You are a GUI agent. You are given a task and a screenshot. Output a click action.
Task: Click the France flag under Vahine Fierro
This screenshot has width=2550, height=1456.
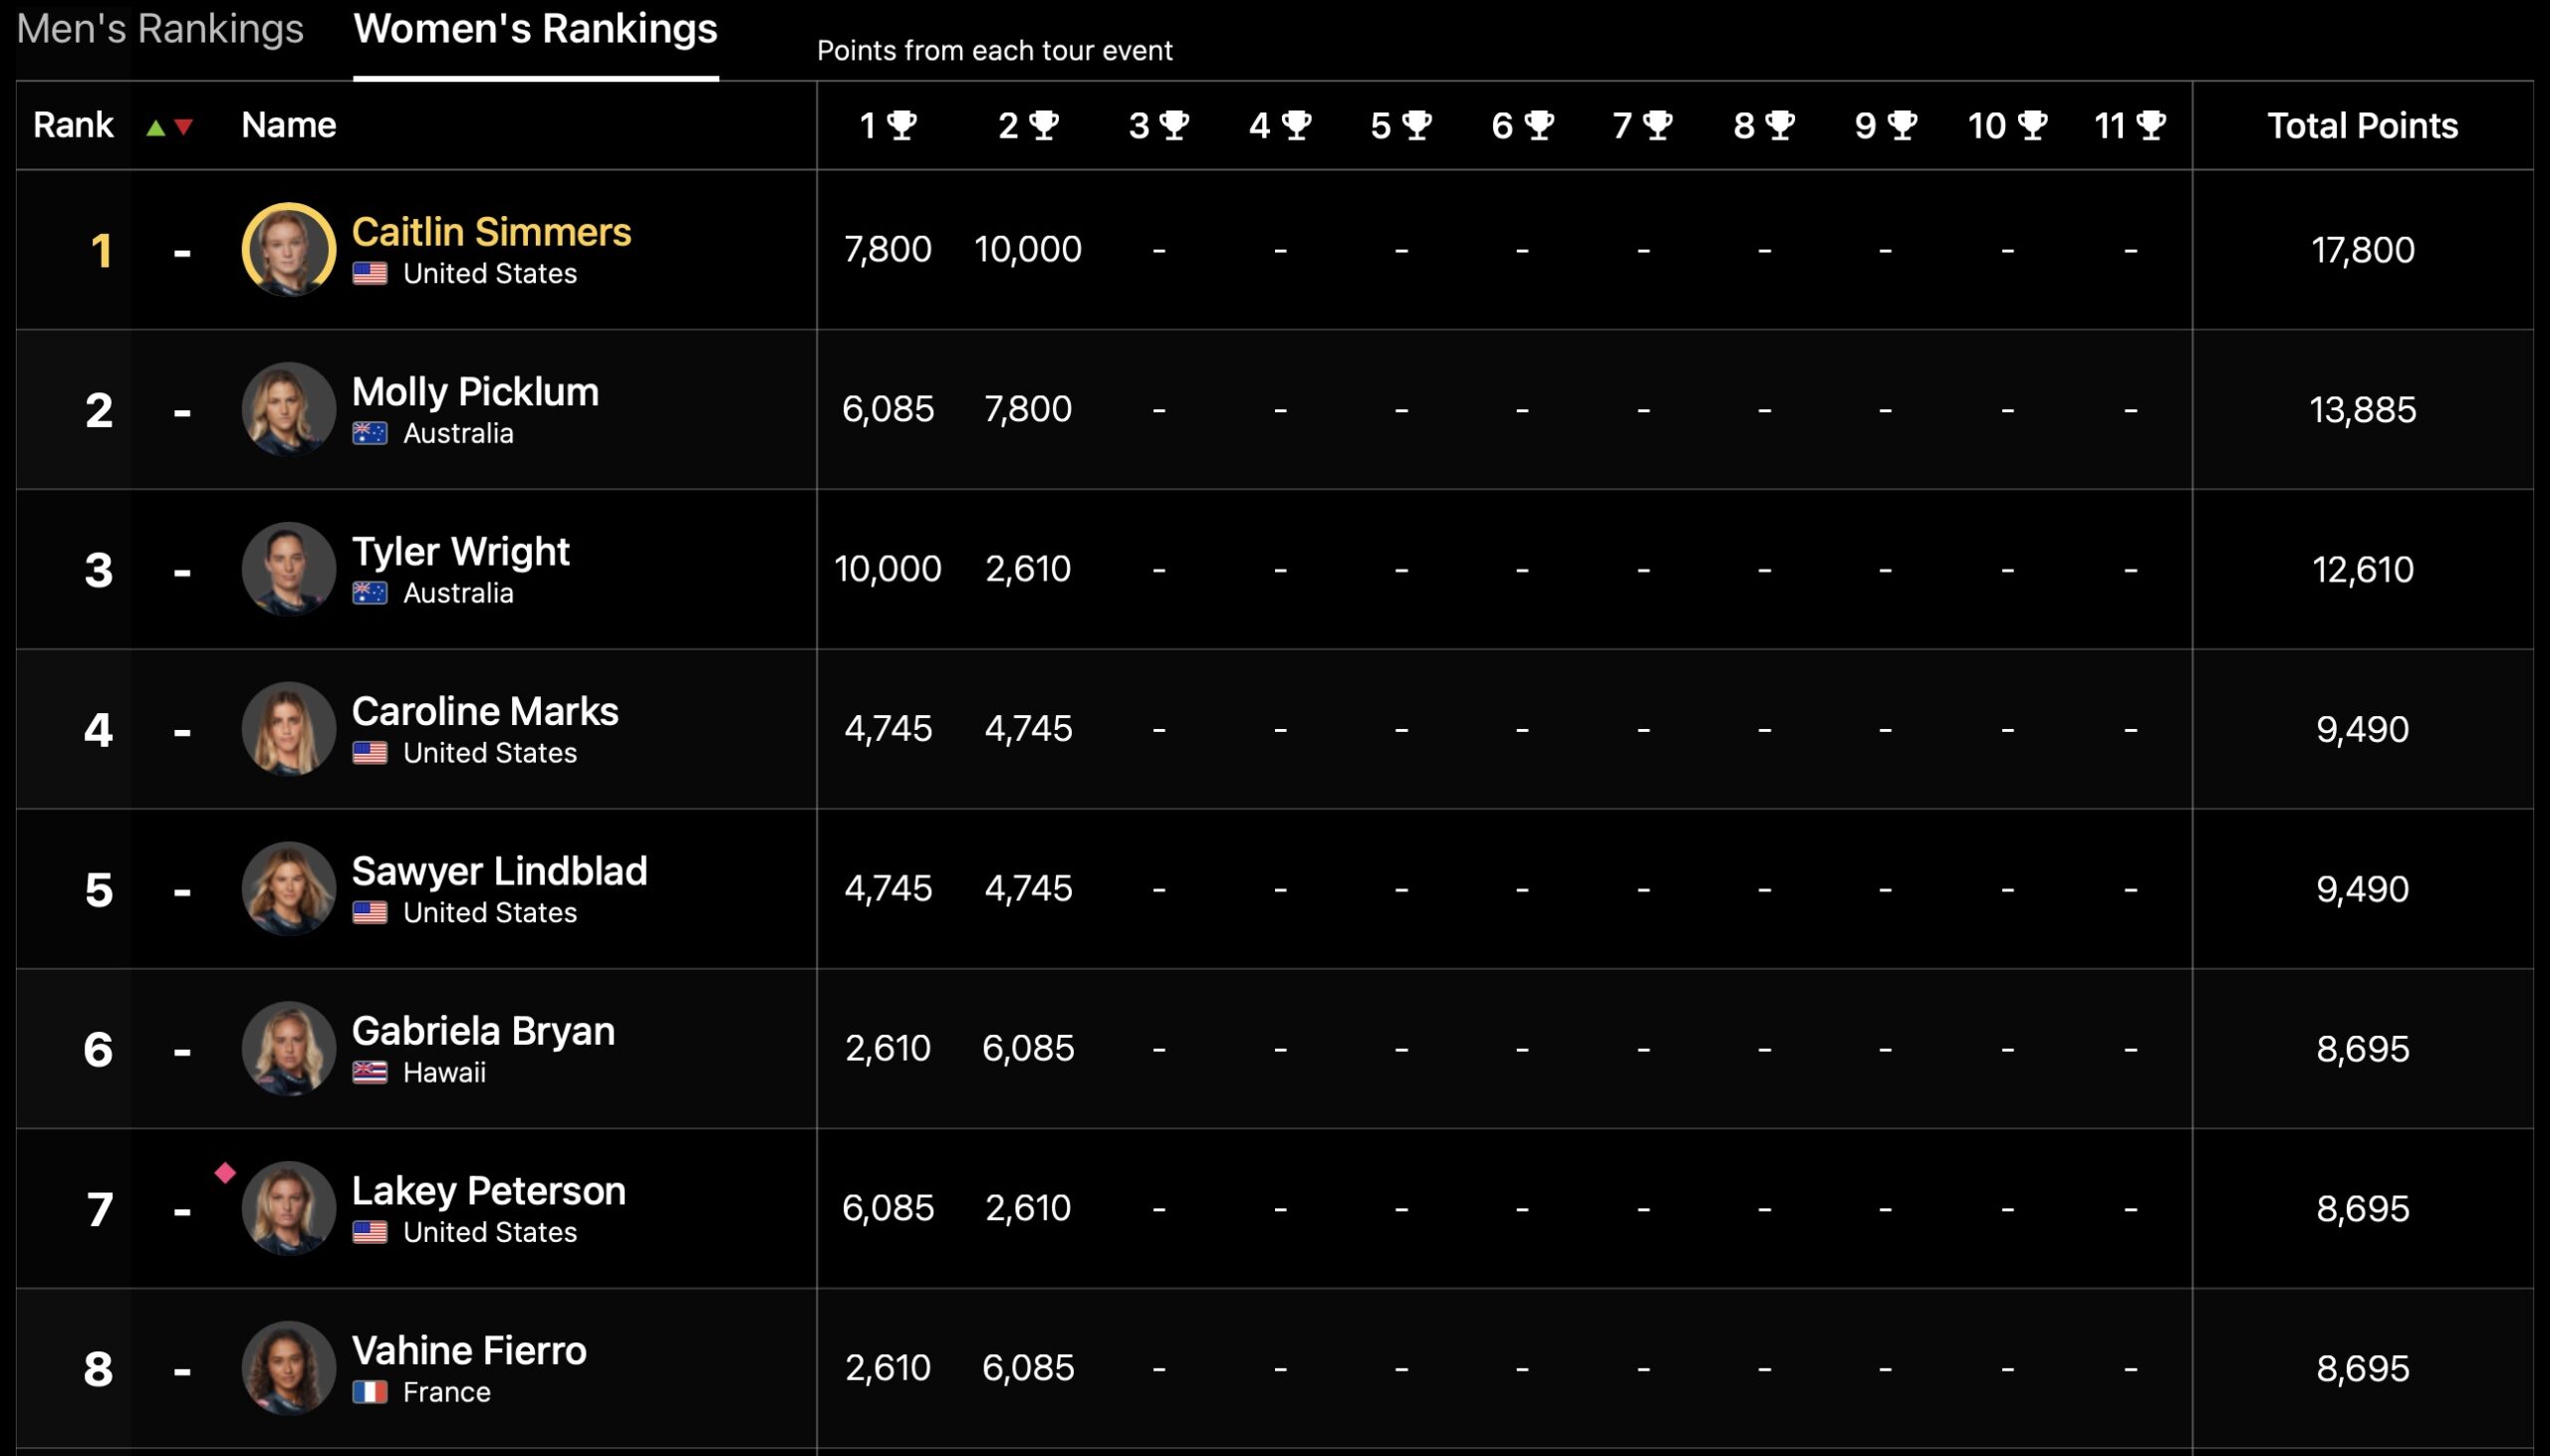coord(370,1392)
